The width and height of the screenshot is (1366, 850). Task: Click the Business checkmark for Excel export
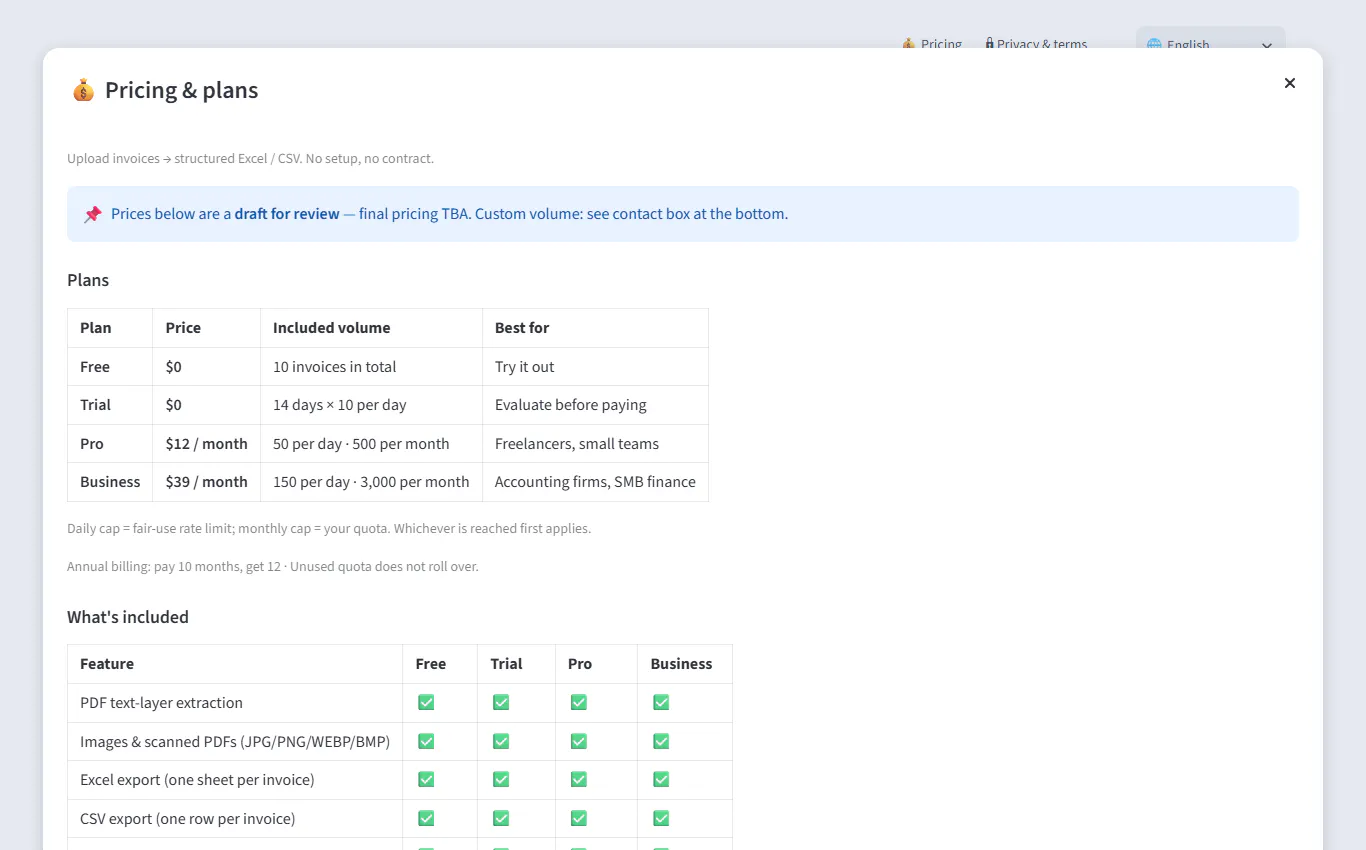(x=661, y=779)
